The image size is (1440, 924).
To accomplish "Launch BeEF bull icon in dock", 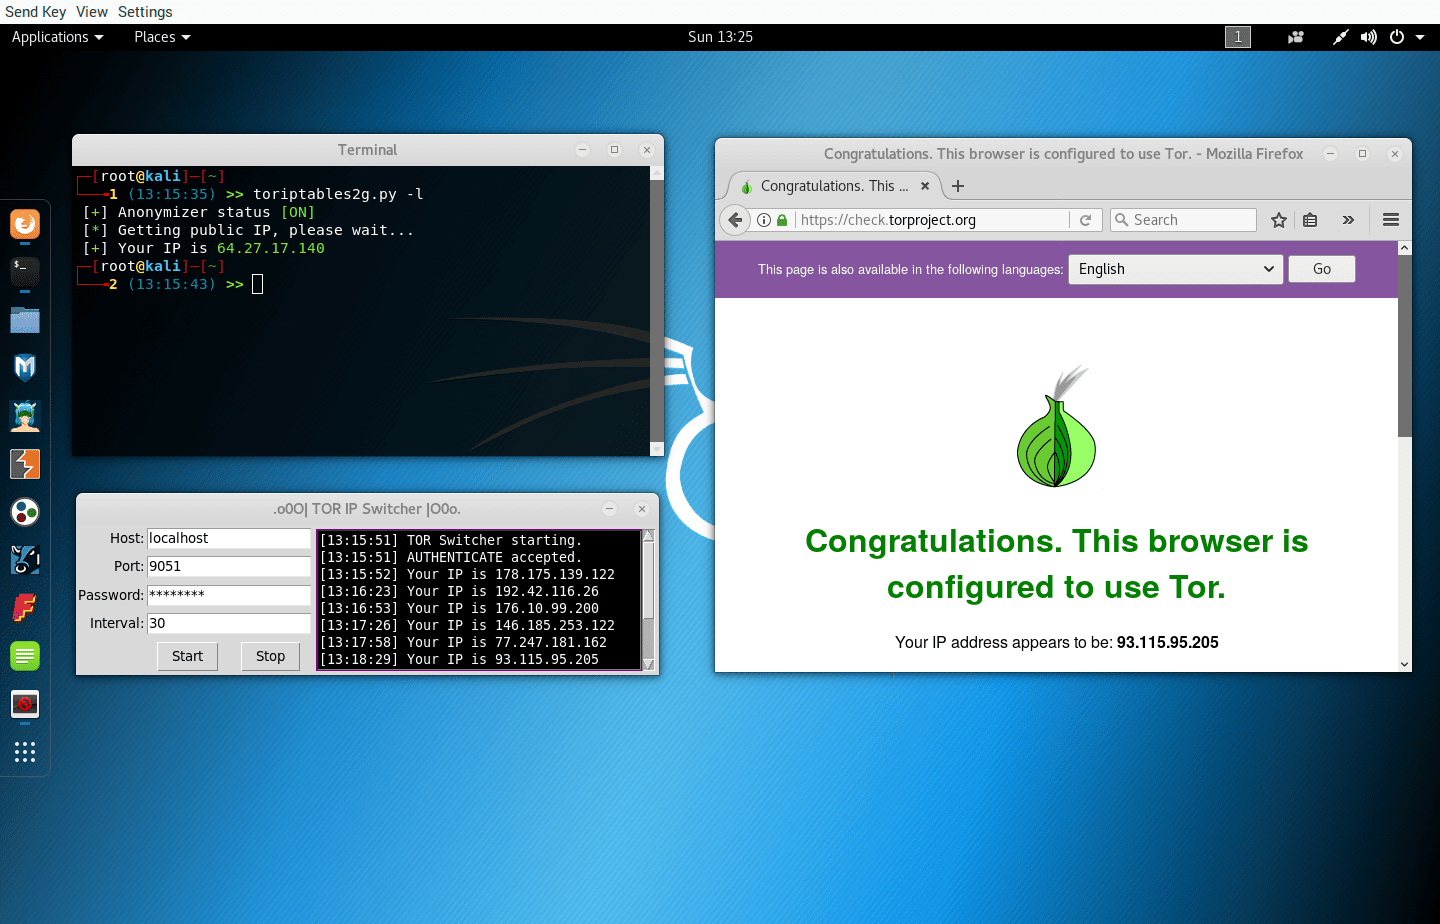I will click(25, 560).
